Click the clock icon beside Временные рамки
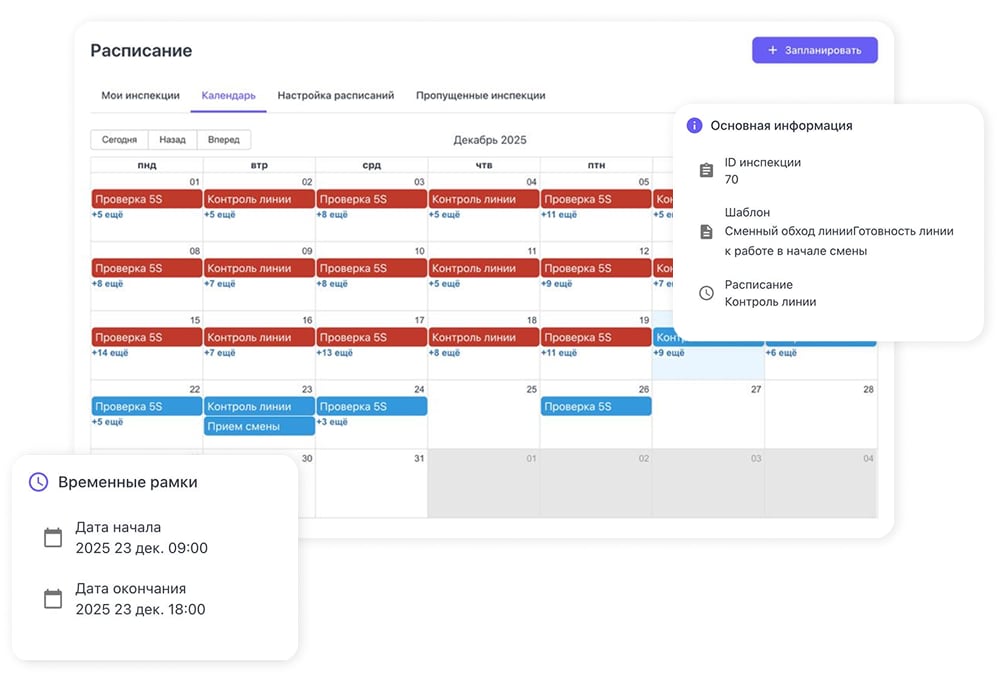This screenshot has width=1000, height=686. 38,482
